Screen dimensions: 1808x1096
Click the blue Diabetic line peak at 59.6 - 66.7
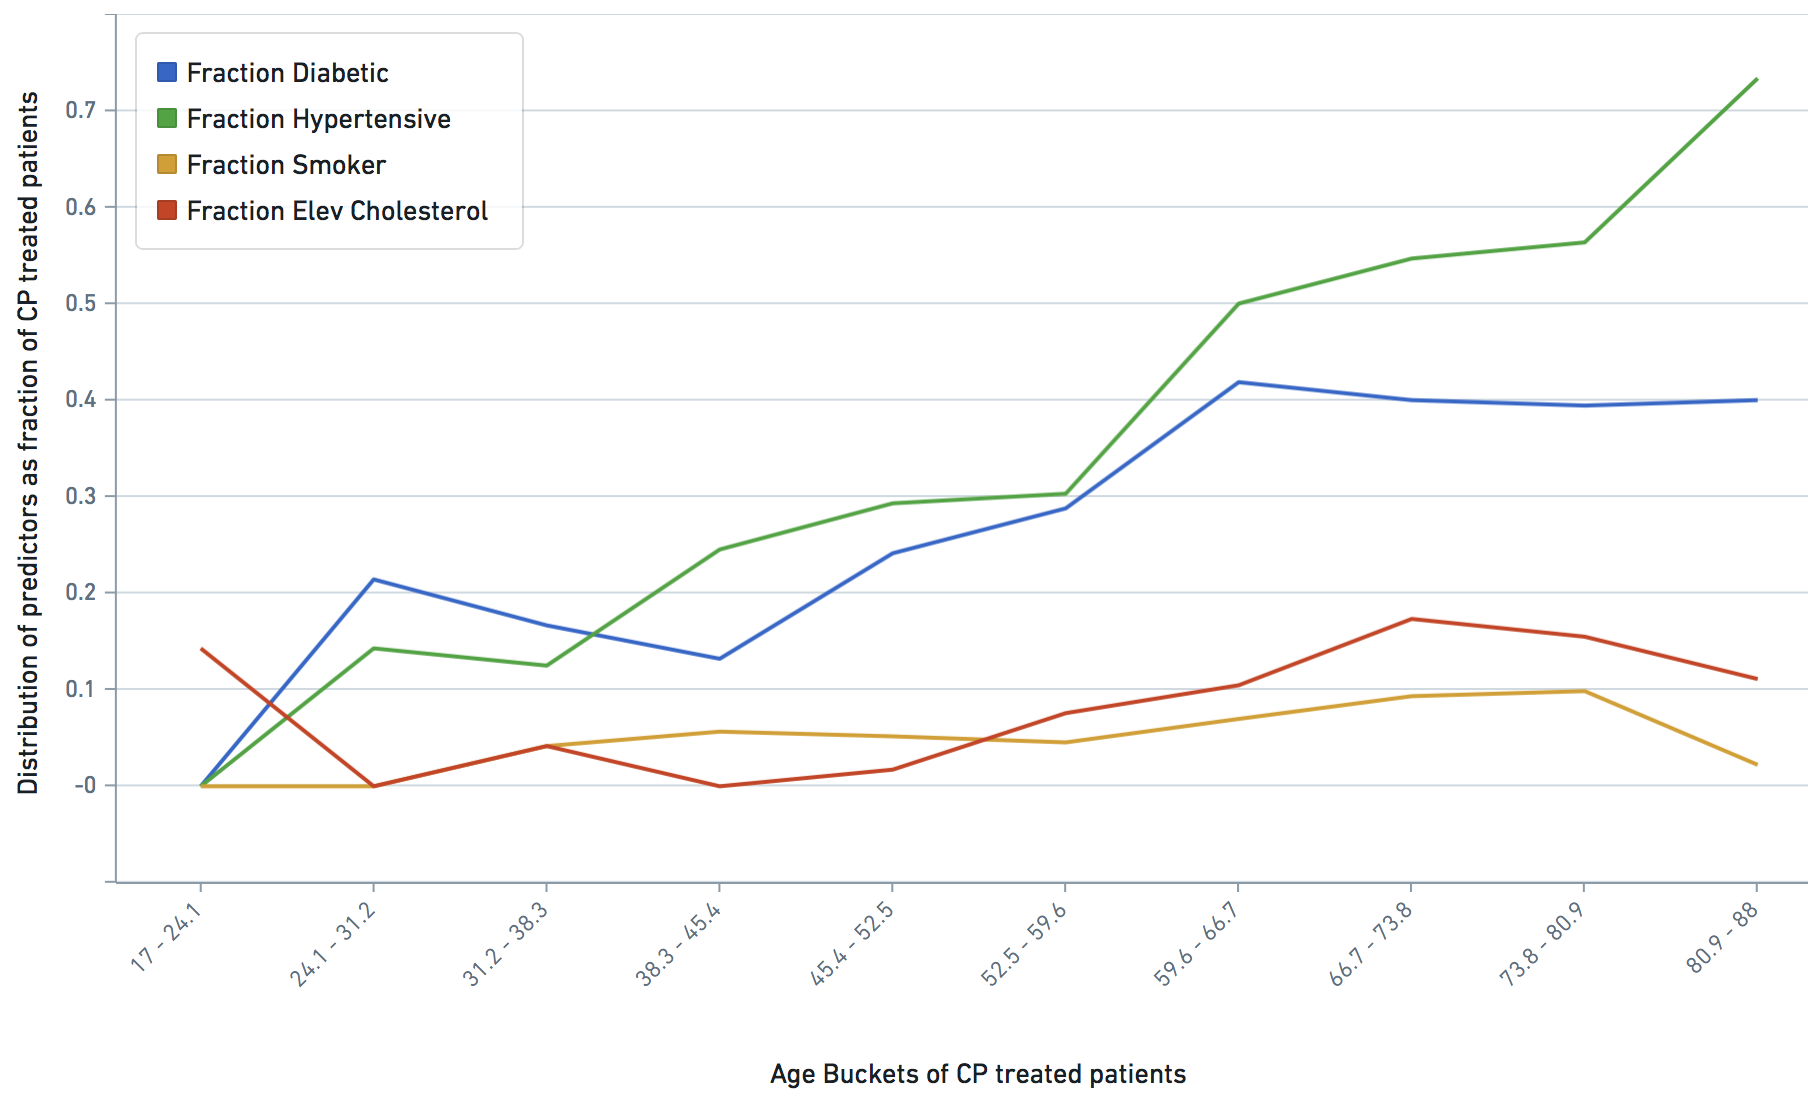pyautogui.click(x=1238, y=382)
